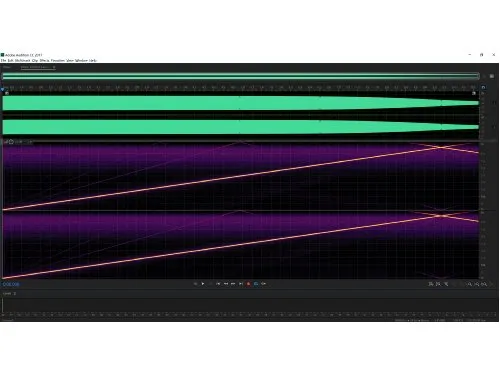Viewport: 500px width, 375px height.
Task: Open the Effects menu
Action: pyautogui.click(x=44, y=60)
